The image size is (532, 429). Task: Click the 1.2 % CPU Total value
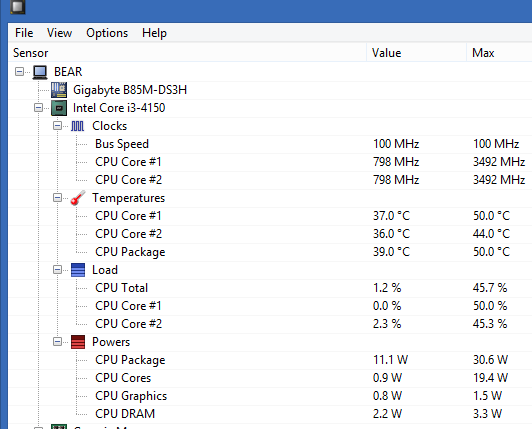pos(387,288)
